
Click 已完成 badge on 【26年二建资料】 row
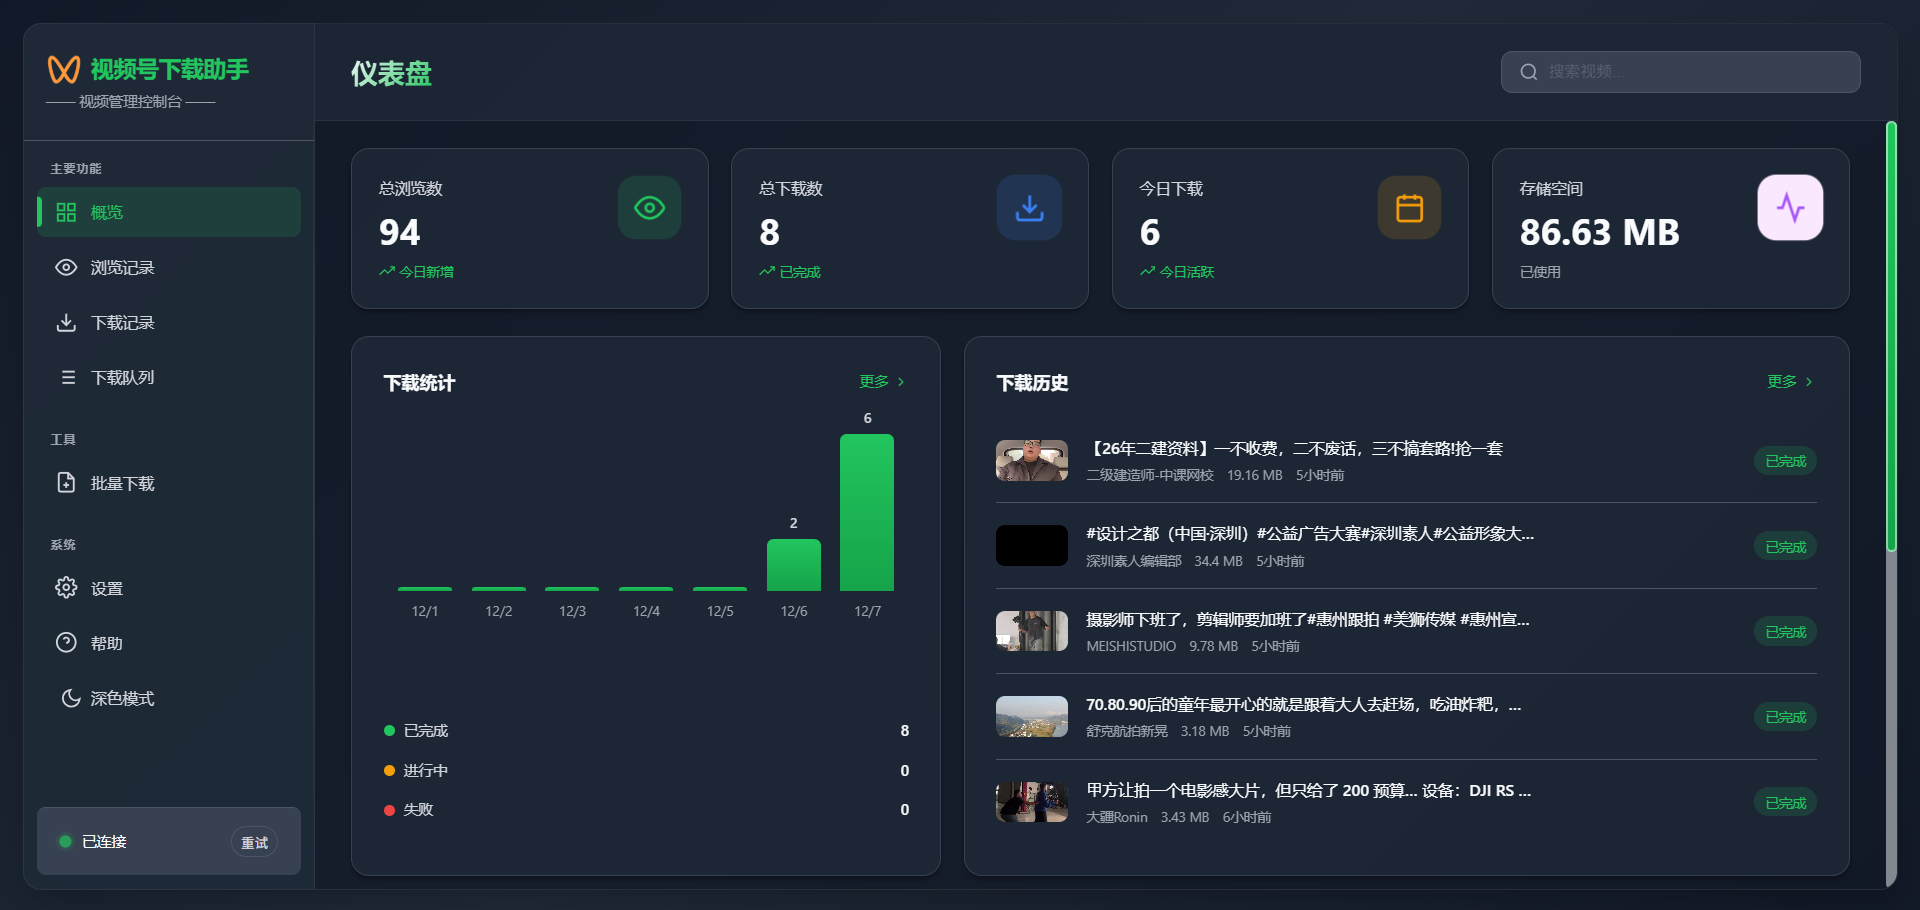coord(1785,461)
